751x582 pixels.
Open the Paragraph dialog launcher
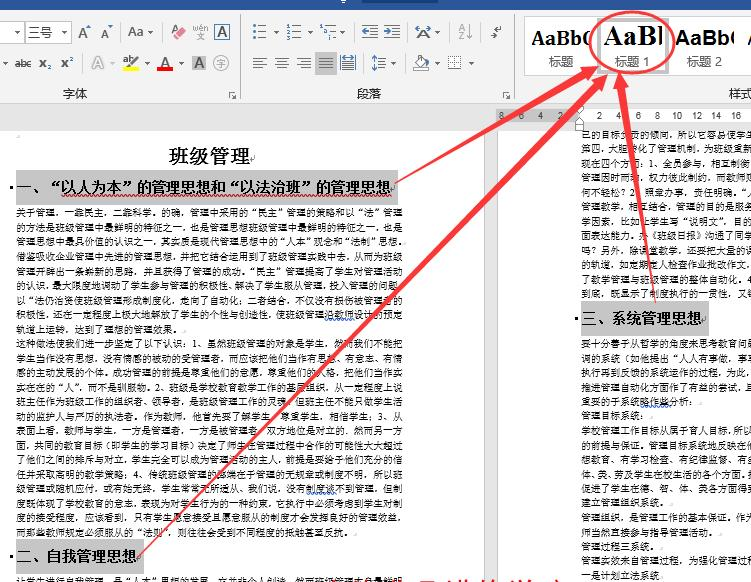tap(506, 95)
